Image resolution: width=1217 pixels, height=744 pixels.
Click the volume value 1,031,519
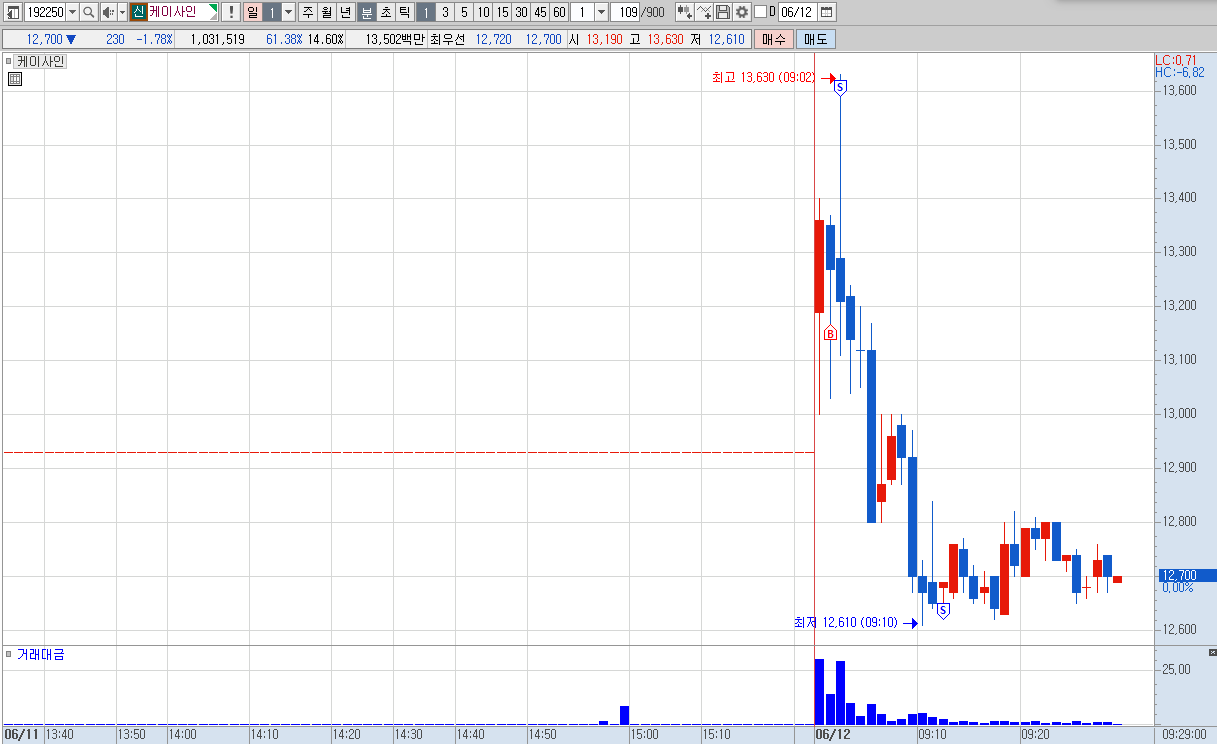point(218,39)
